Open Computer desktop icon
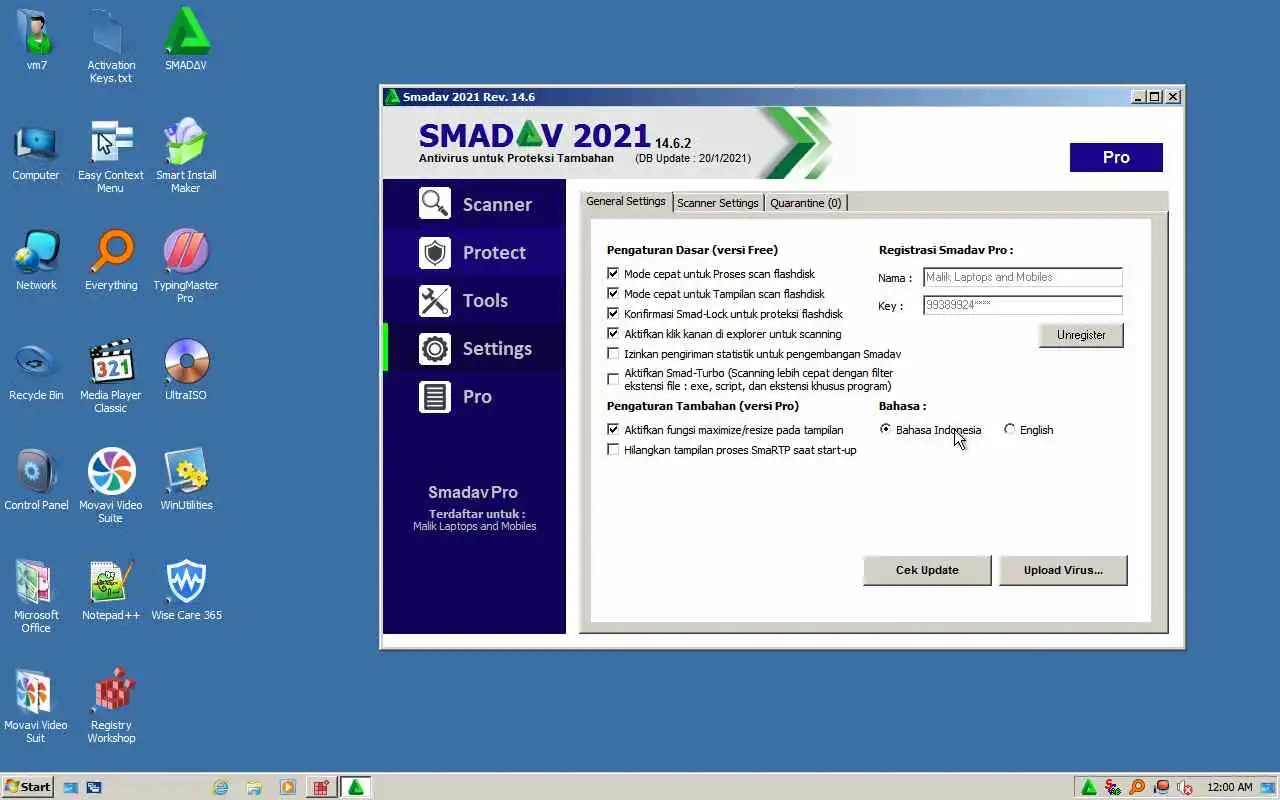 [37, 152]
